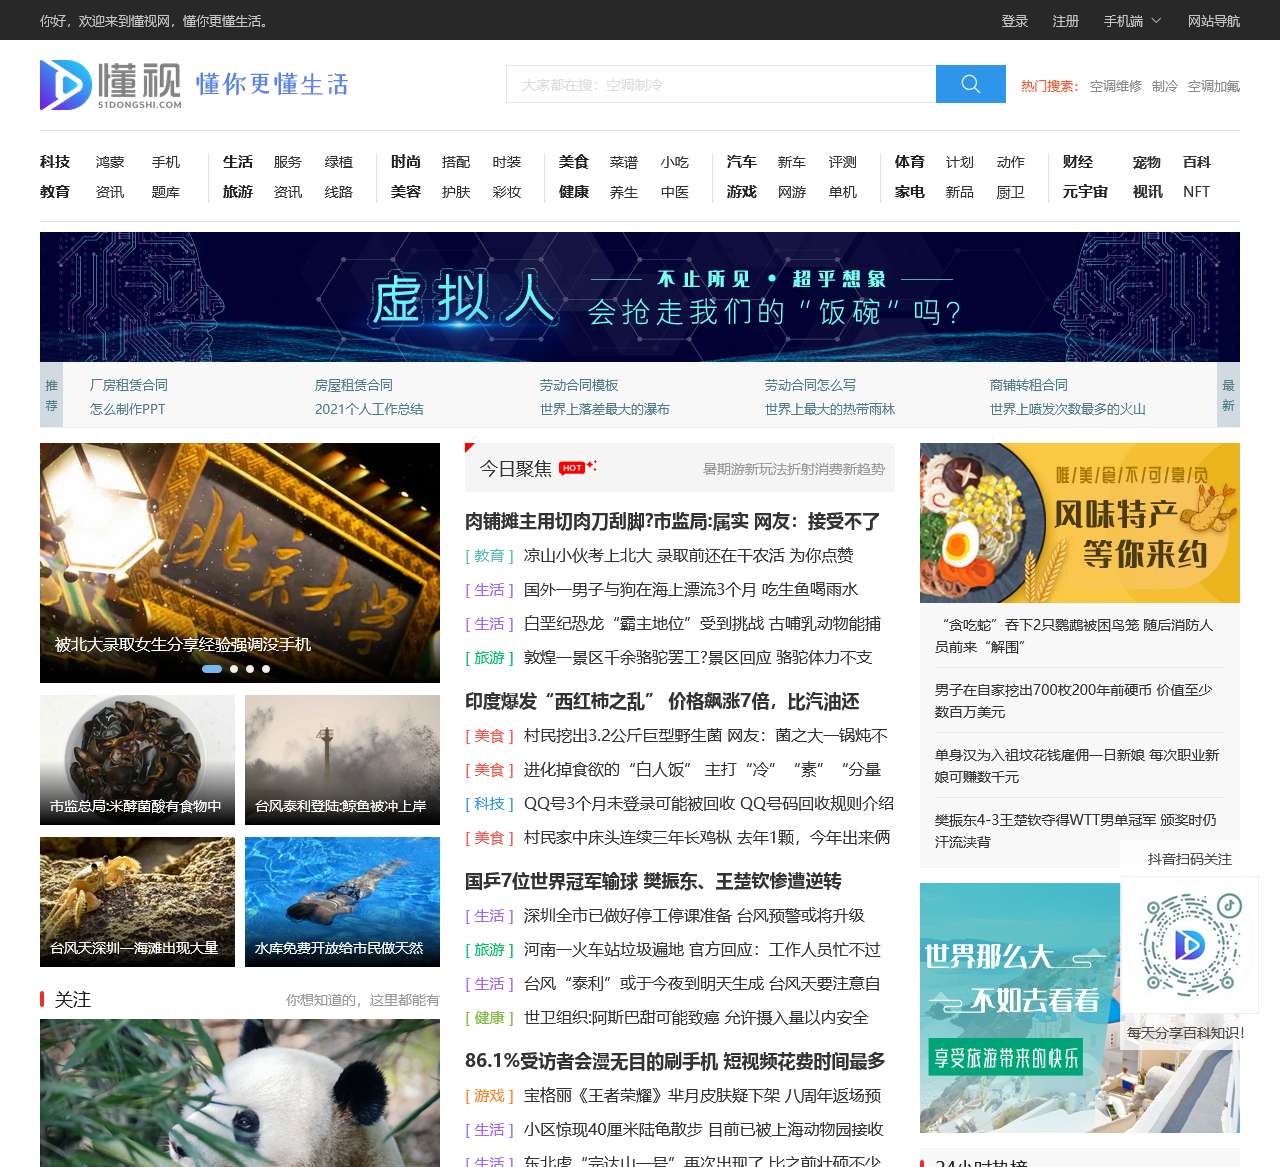Open the 生活 category menu
Screen dimensions: 1280x1167
pos(238,162)
